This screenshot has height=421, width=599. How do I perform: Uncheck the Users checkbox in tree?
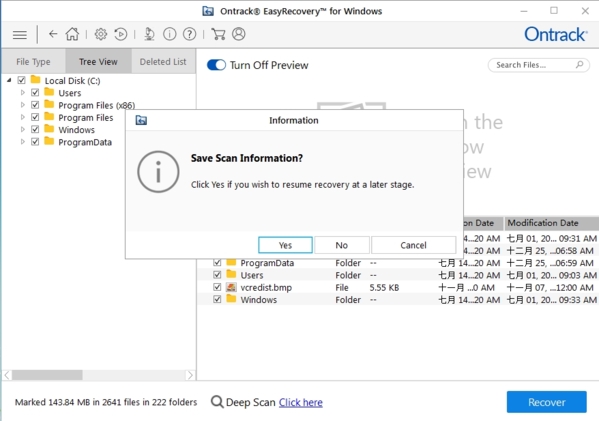point(35,92)
